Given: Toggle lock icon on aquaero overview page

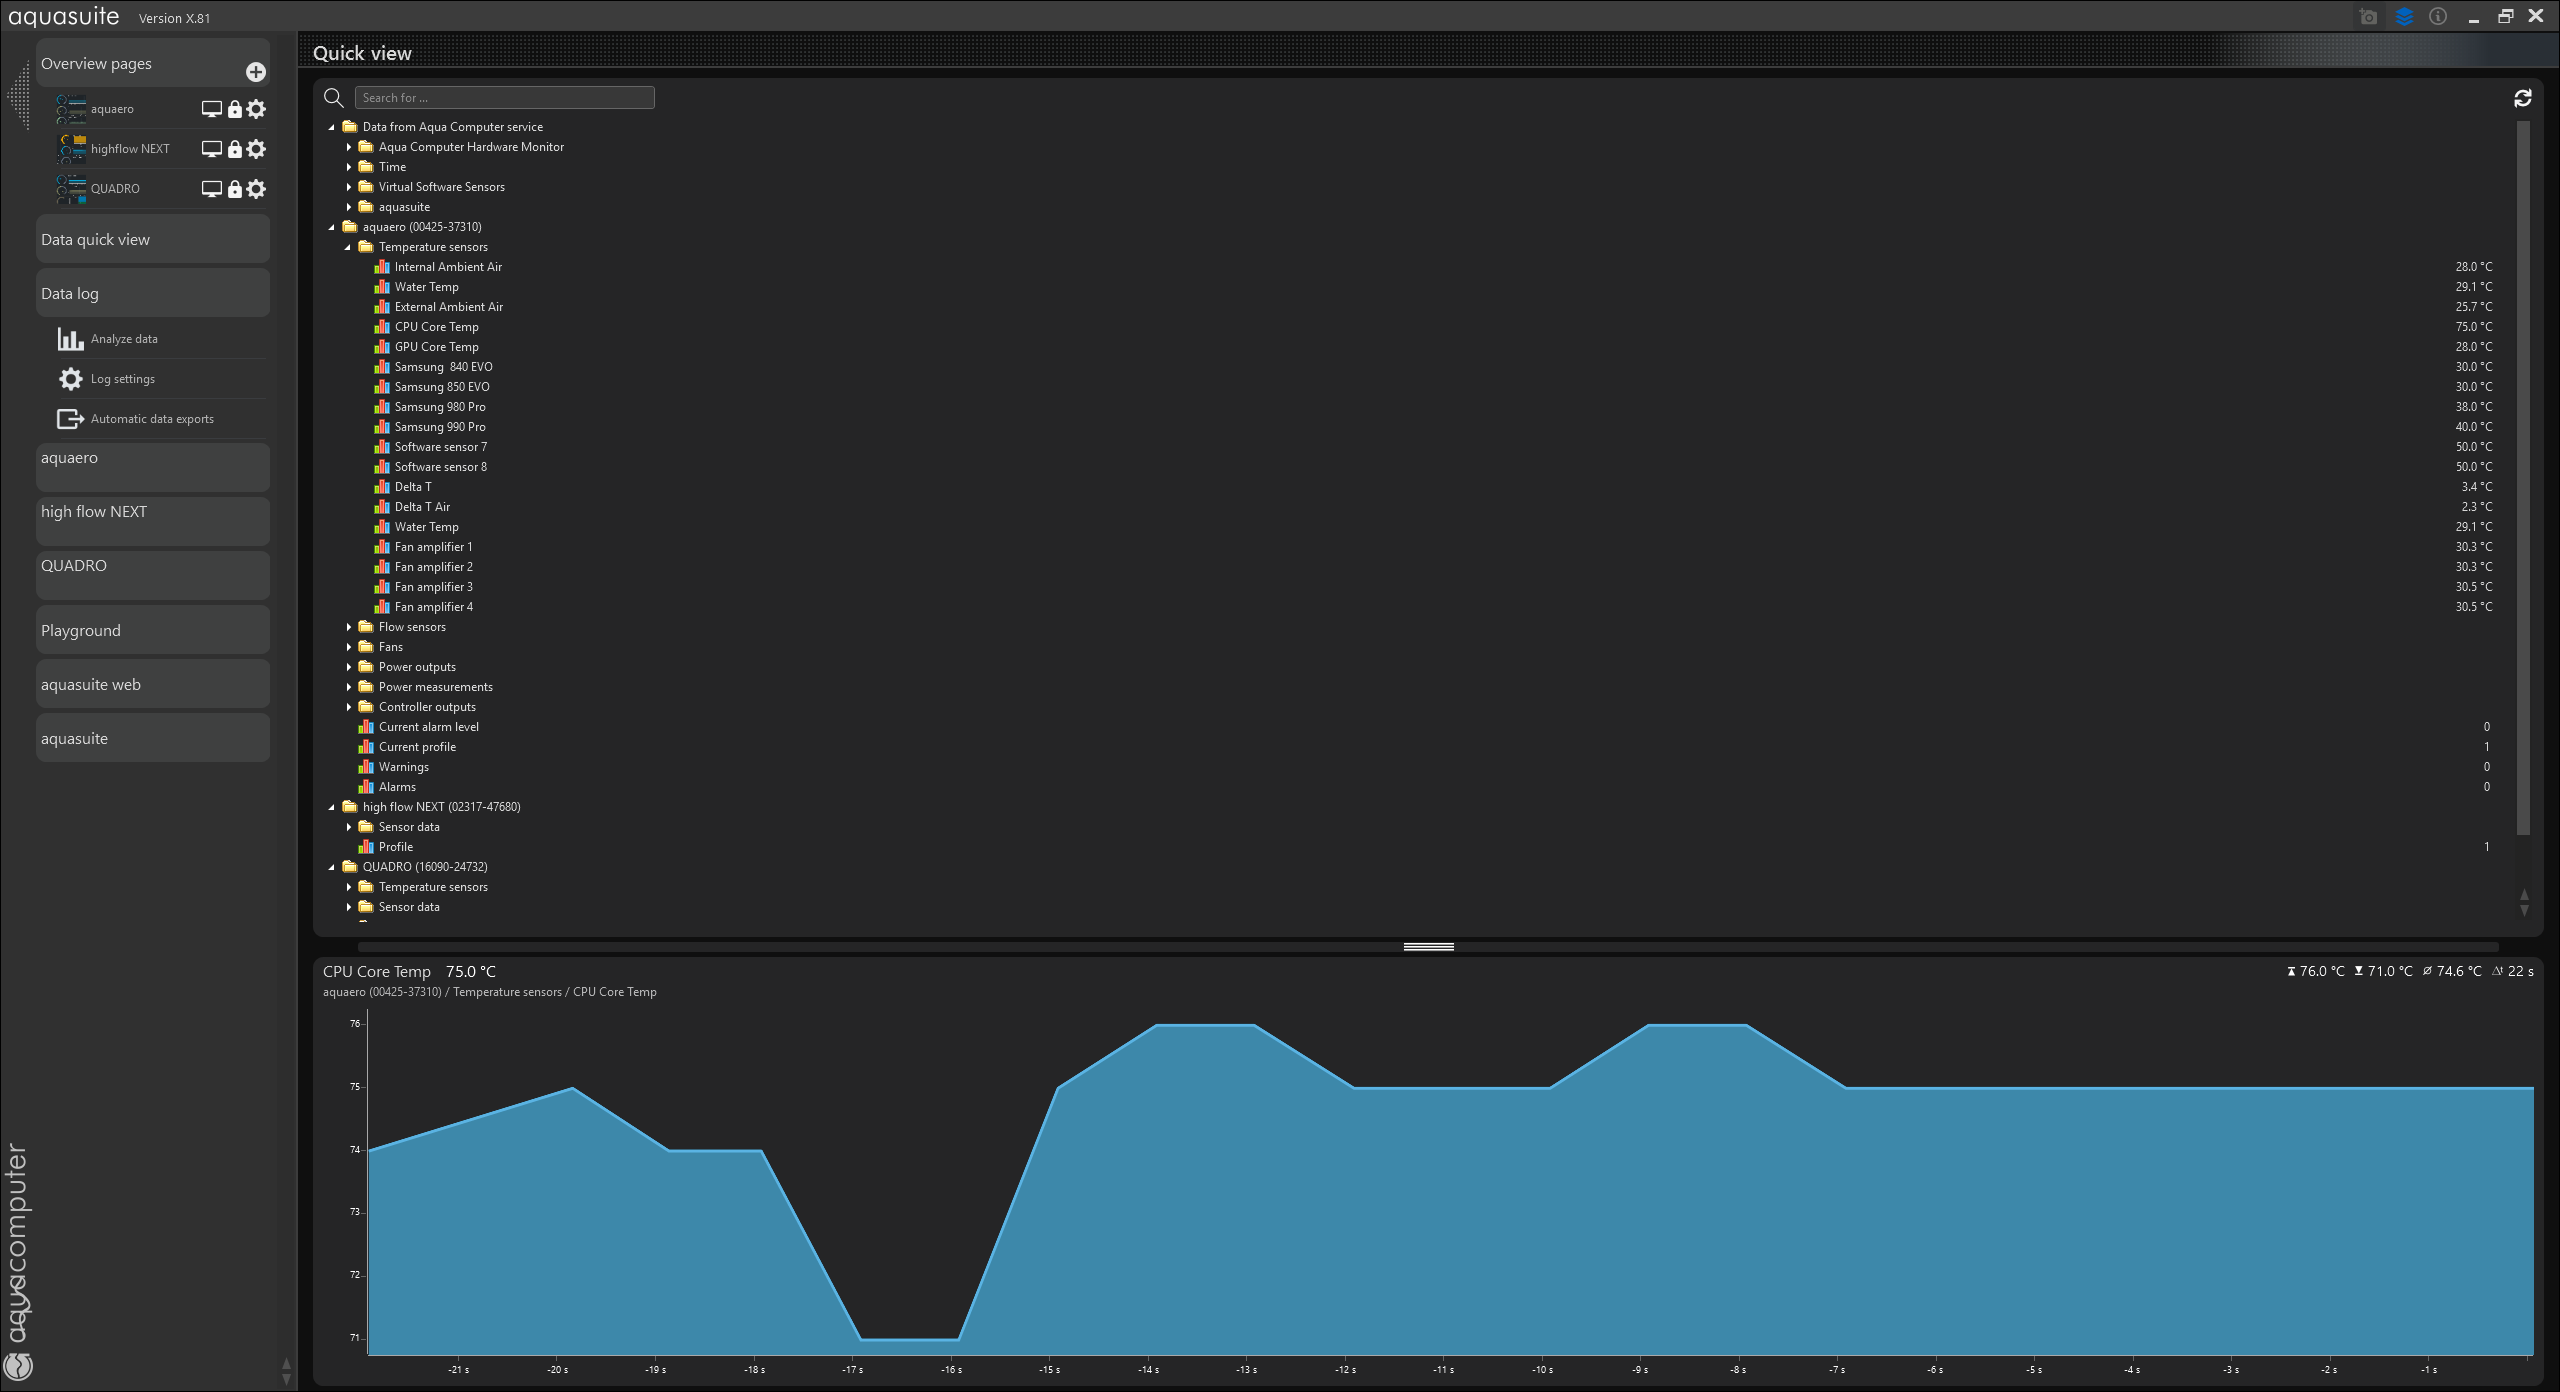Looking at the screenshot, I should [235, 109].
